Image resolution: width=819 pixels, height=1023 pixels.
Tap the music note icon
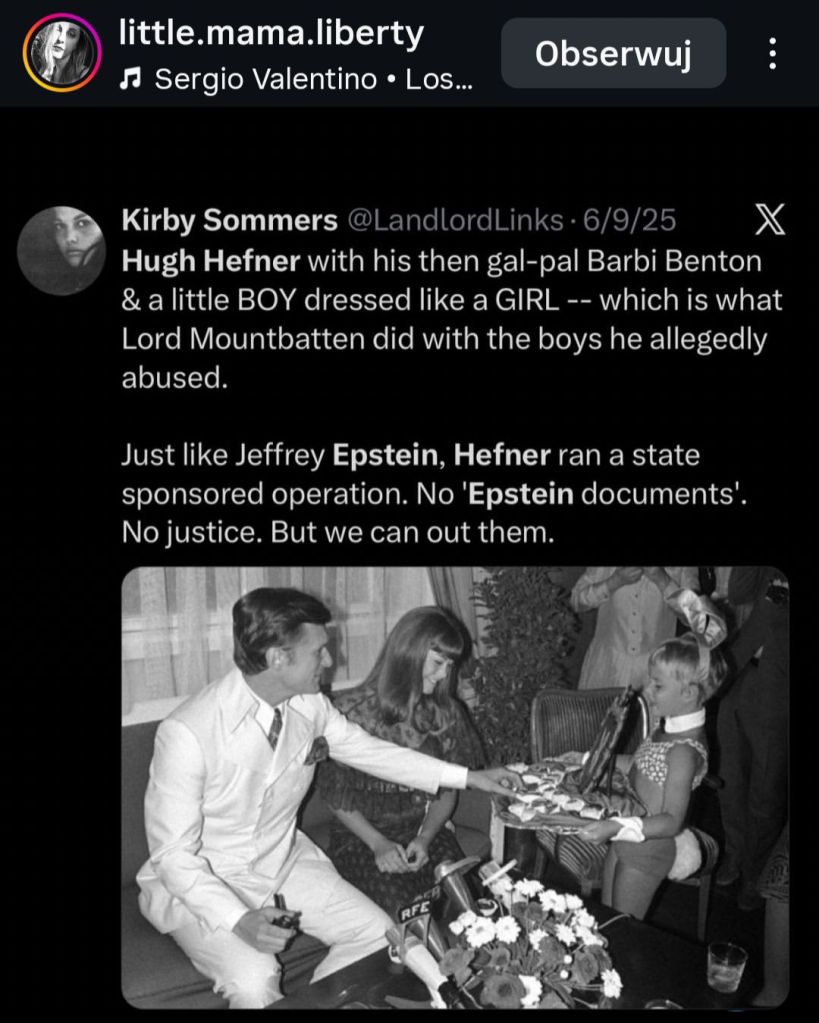[131, 80]
